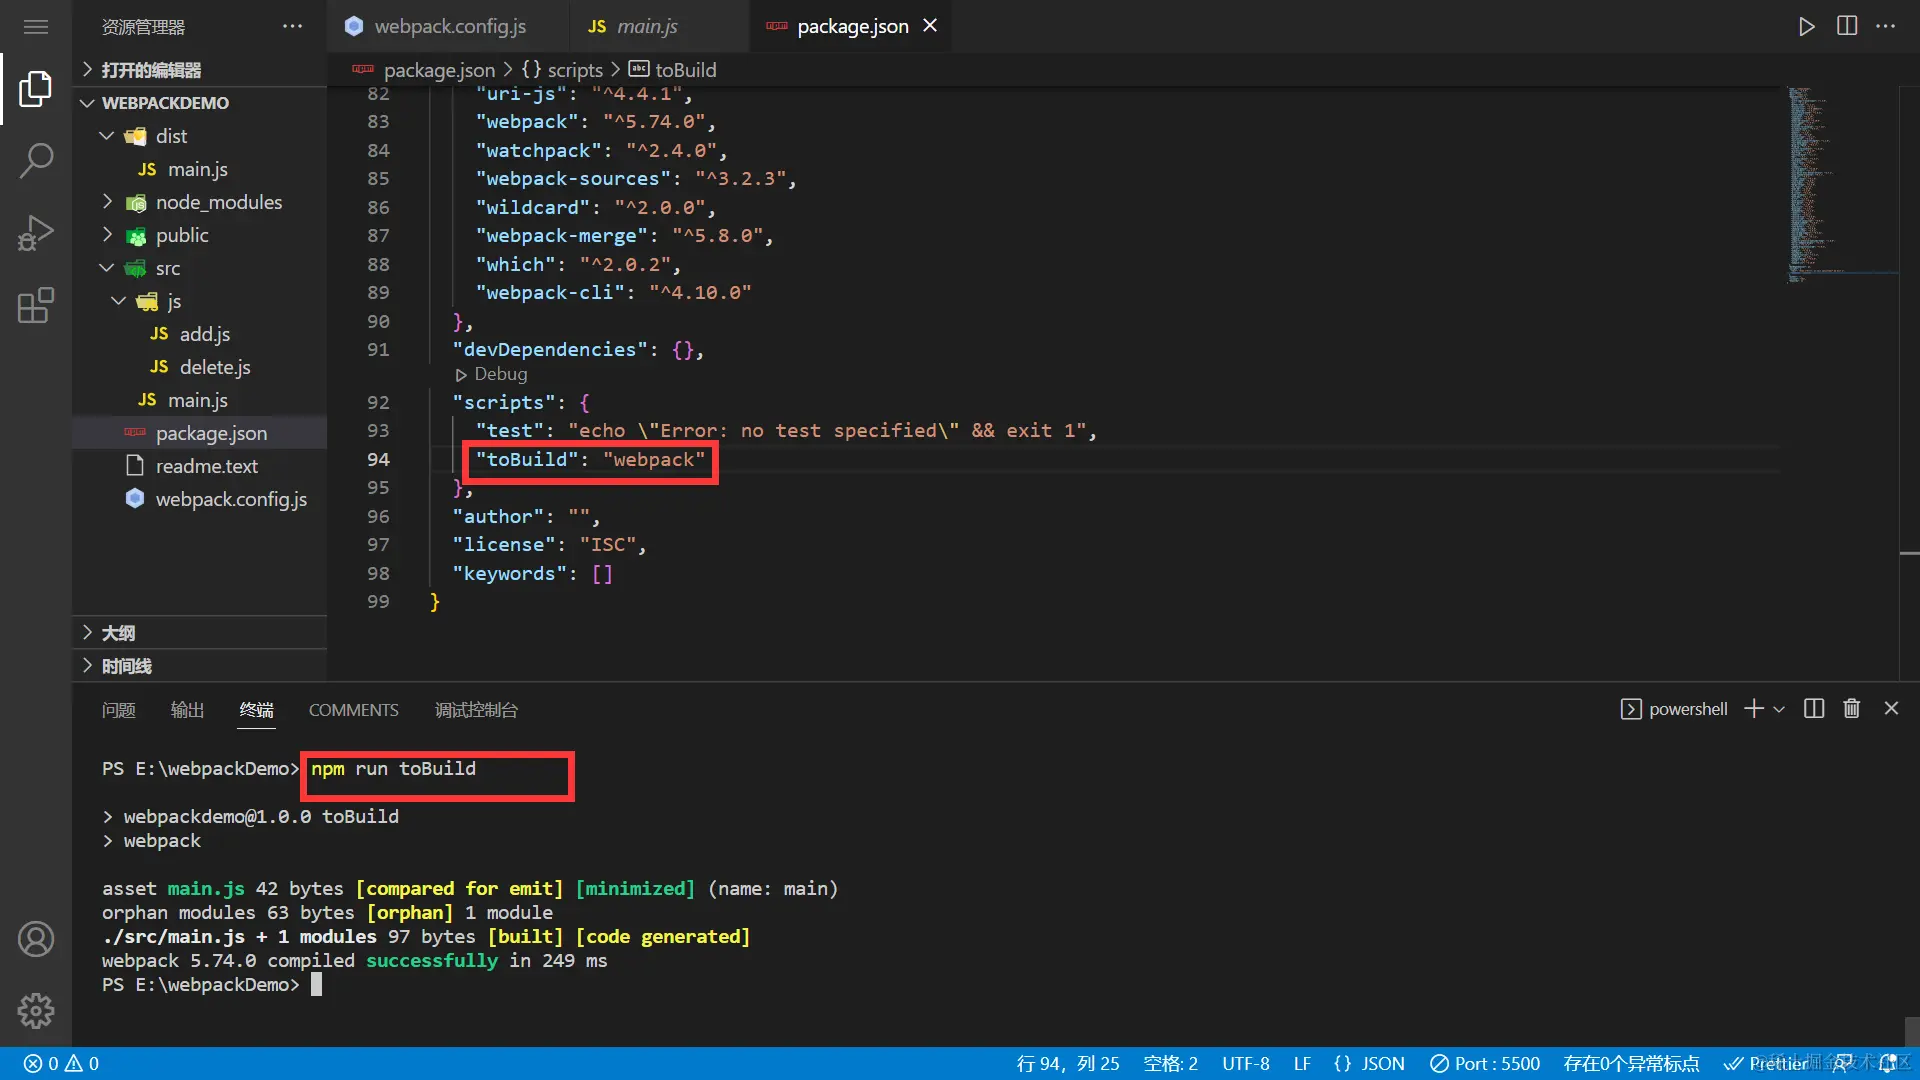This screenshot has width=1920, height=1080.
Task: Split the terminal panel
Action: tap(1814, 709)
